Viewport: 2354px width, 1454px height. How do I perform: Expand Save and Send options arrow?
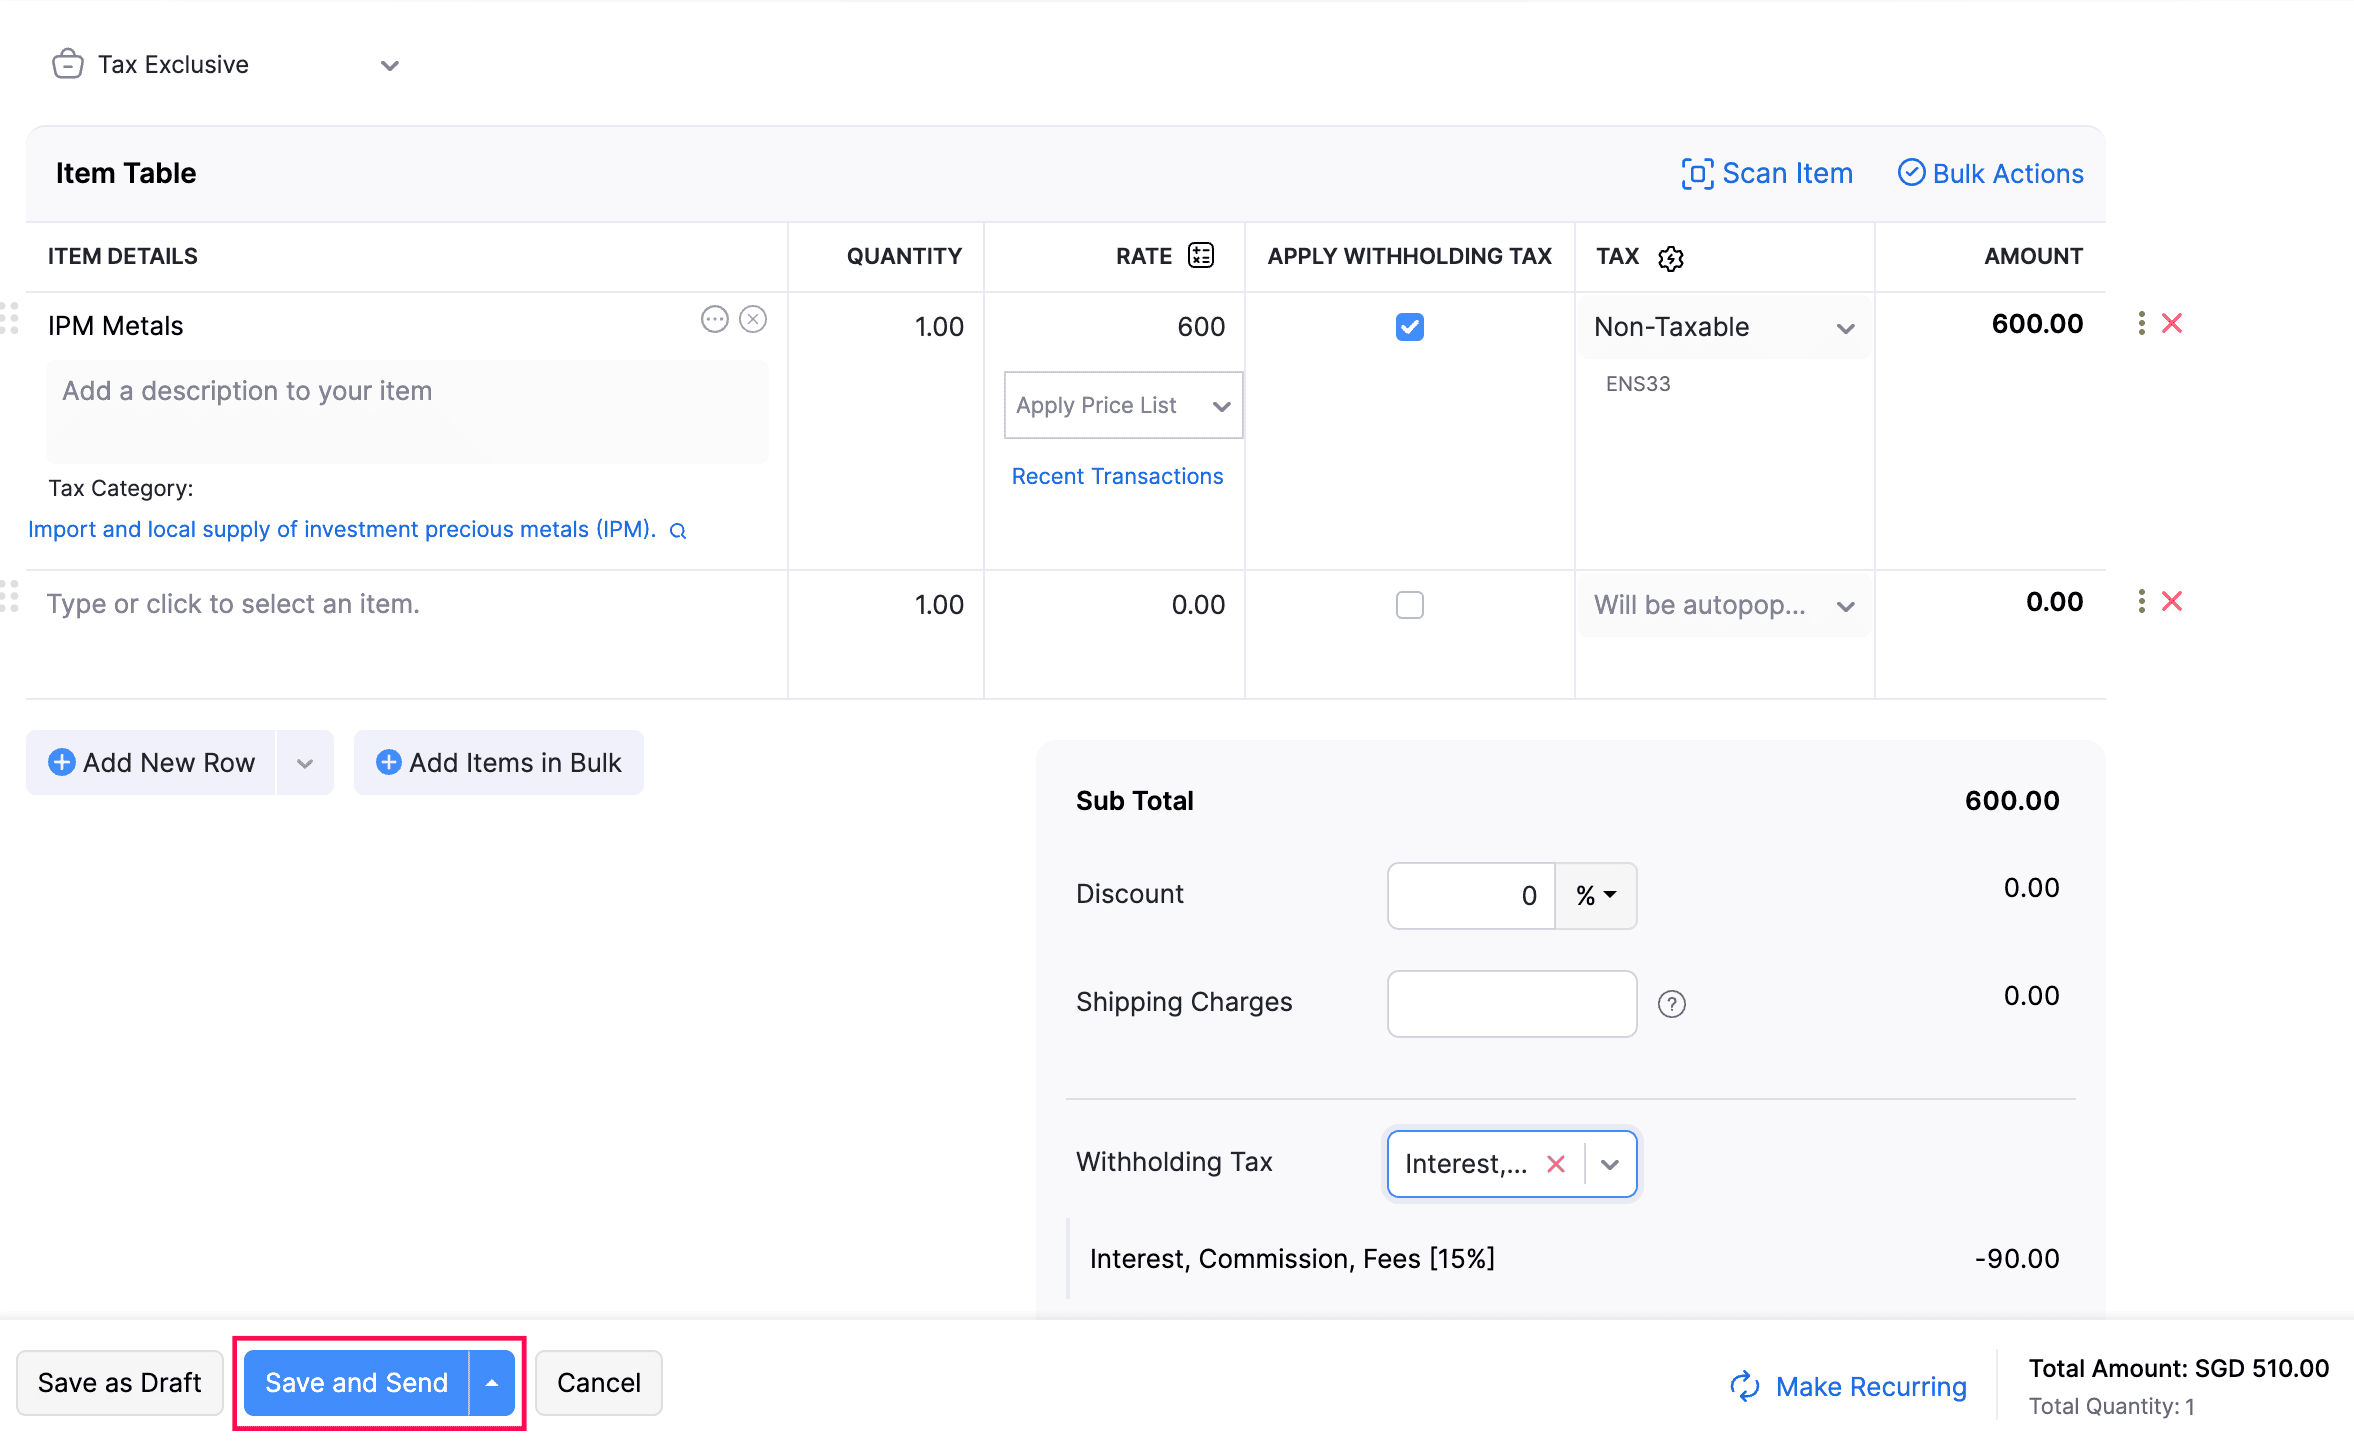coord(492,1383)
